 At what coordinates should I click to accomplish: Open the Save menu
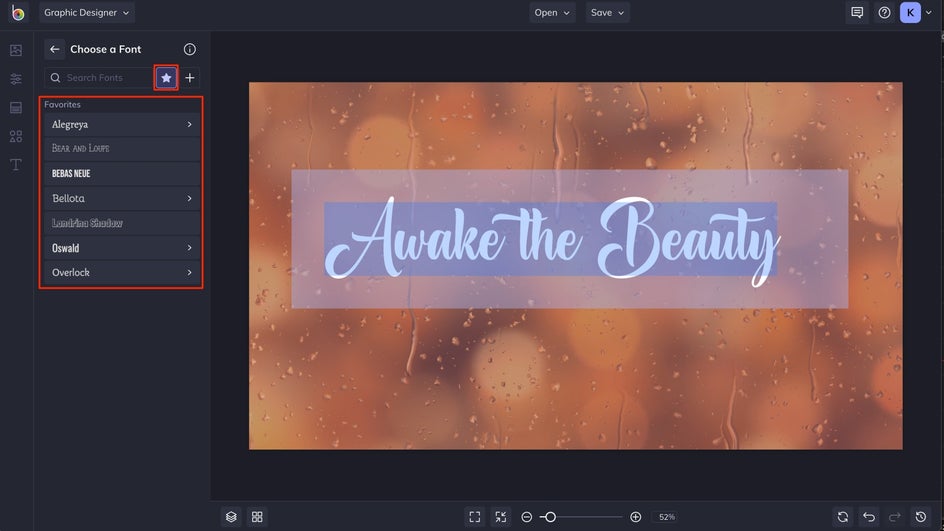coord(607,13)
